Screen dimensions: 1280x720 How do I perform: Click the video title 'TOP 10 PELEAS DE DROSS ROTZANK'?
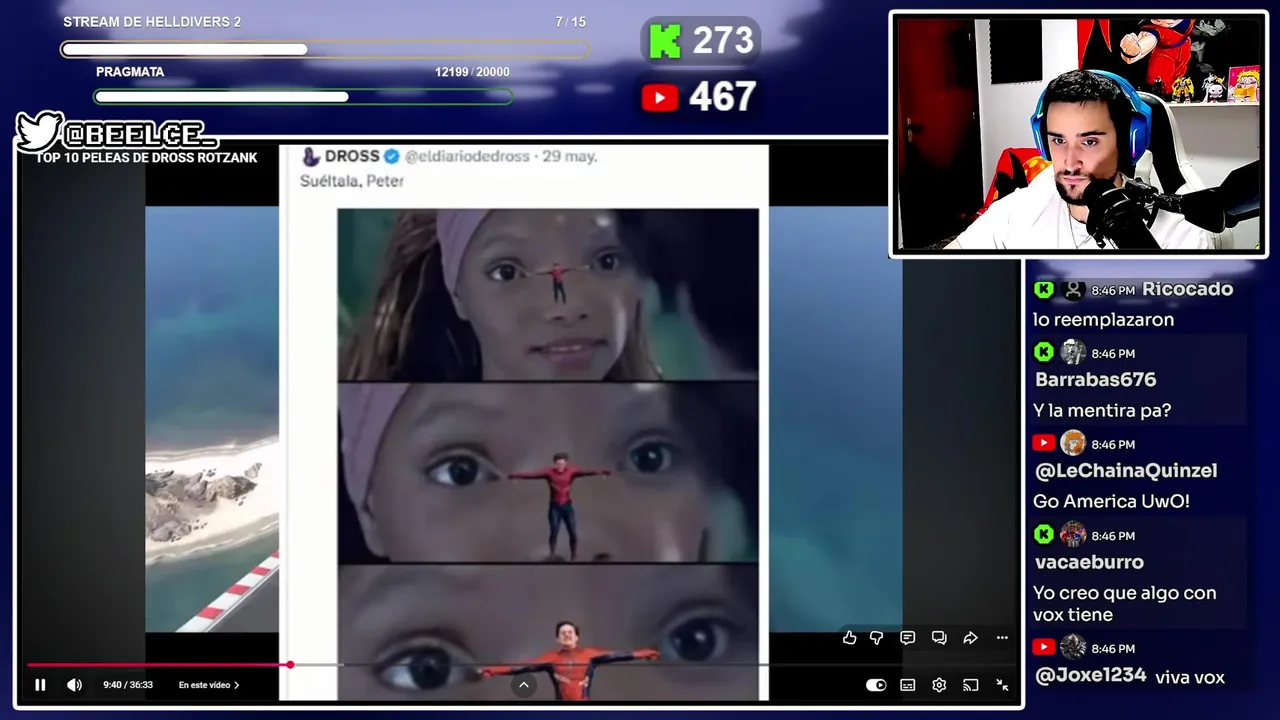(146, 157)
